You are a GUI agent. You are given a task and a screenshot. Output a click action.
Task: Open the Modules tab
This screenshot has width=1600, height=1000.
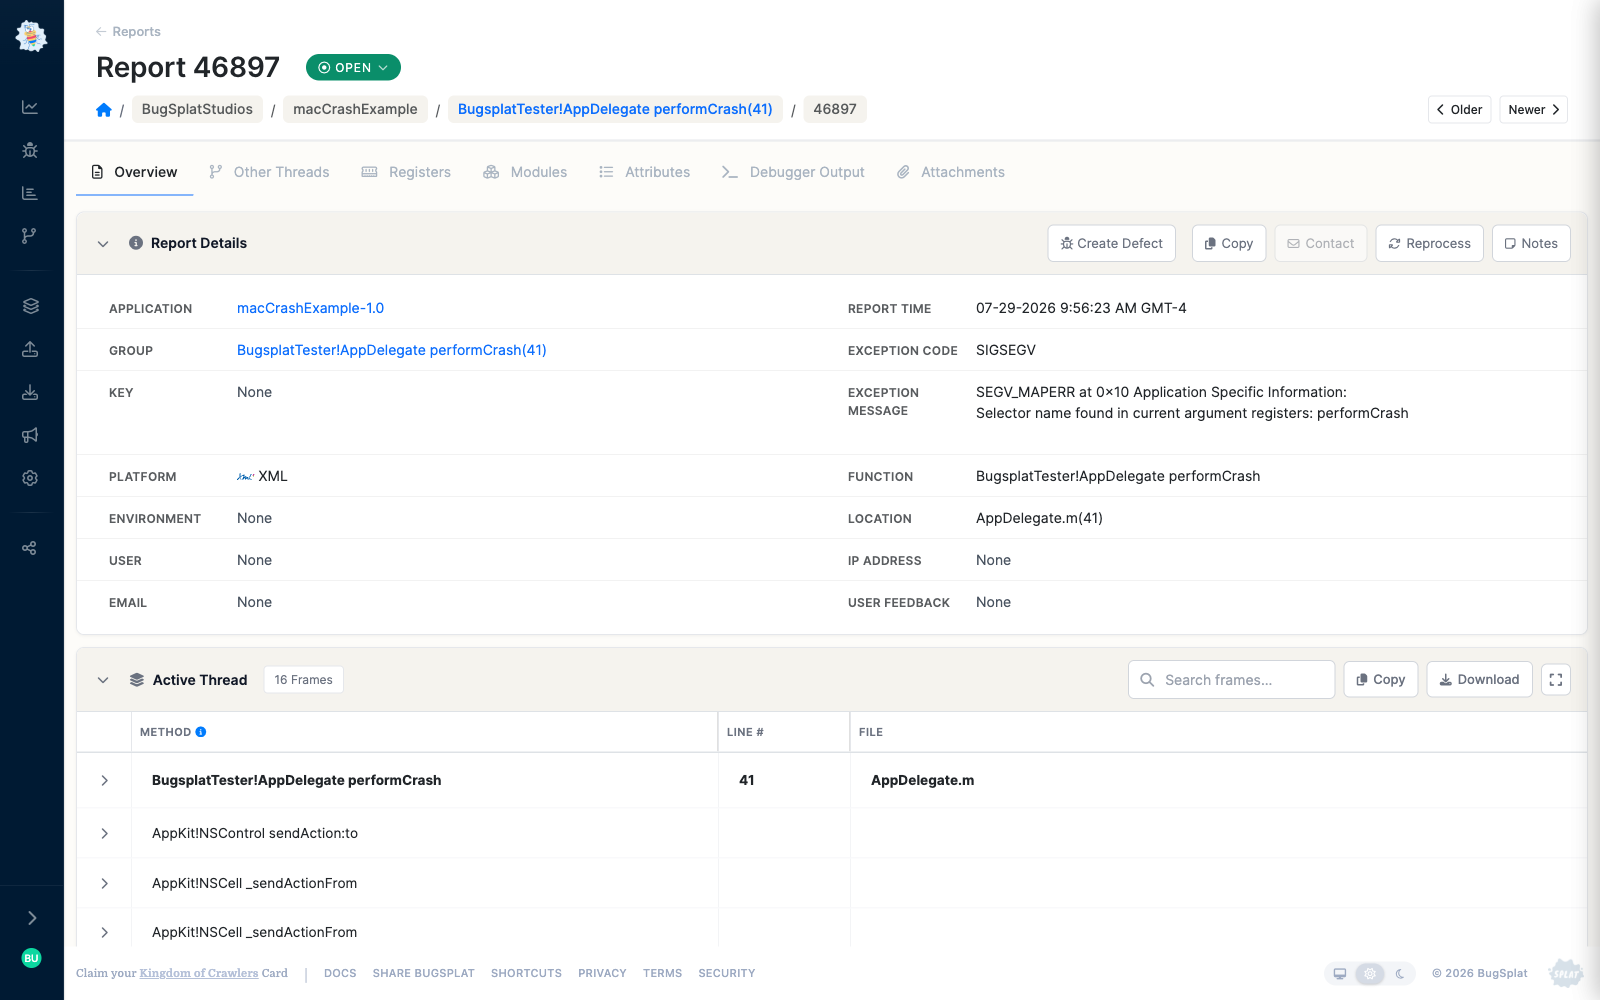[x=525, y=172]
